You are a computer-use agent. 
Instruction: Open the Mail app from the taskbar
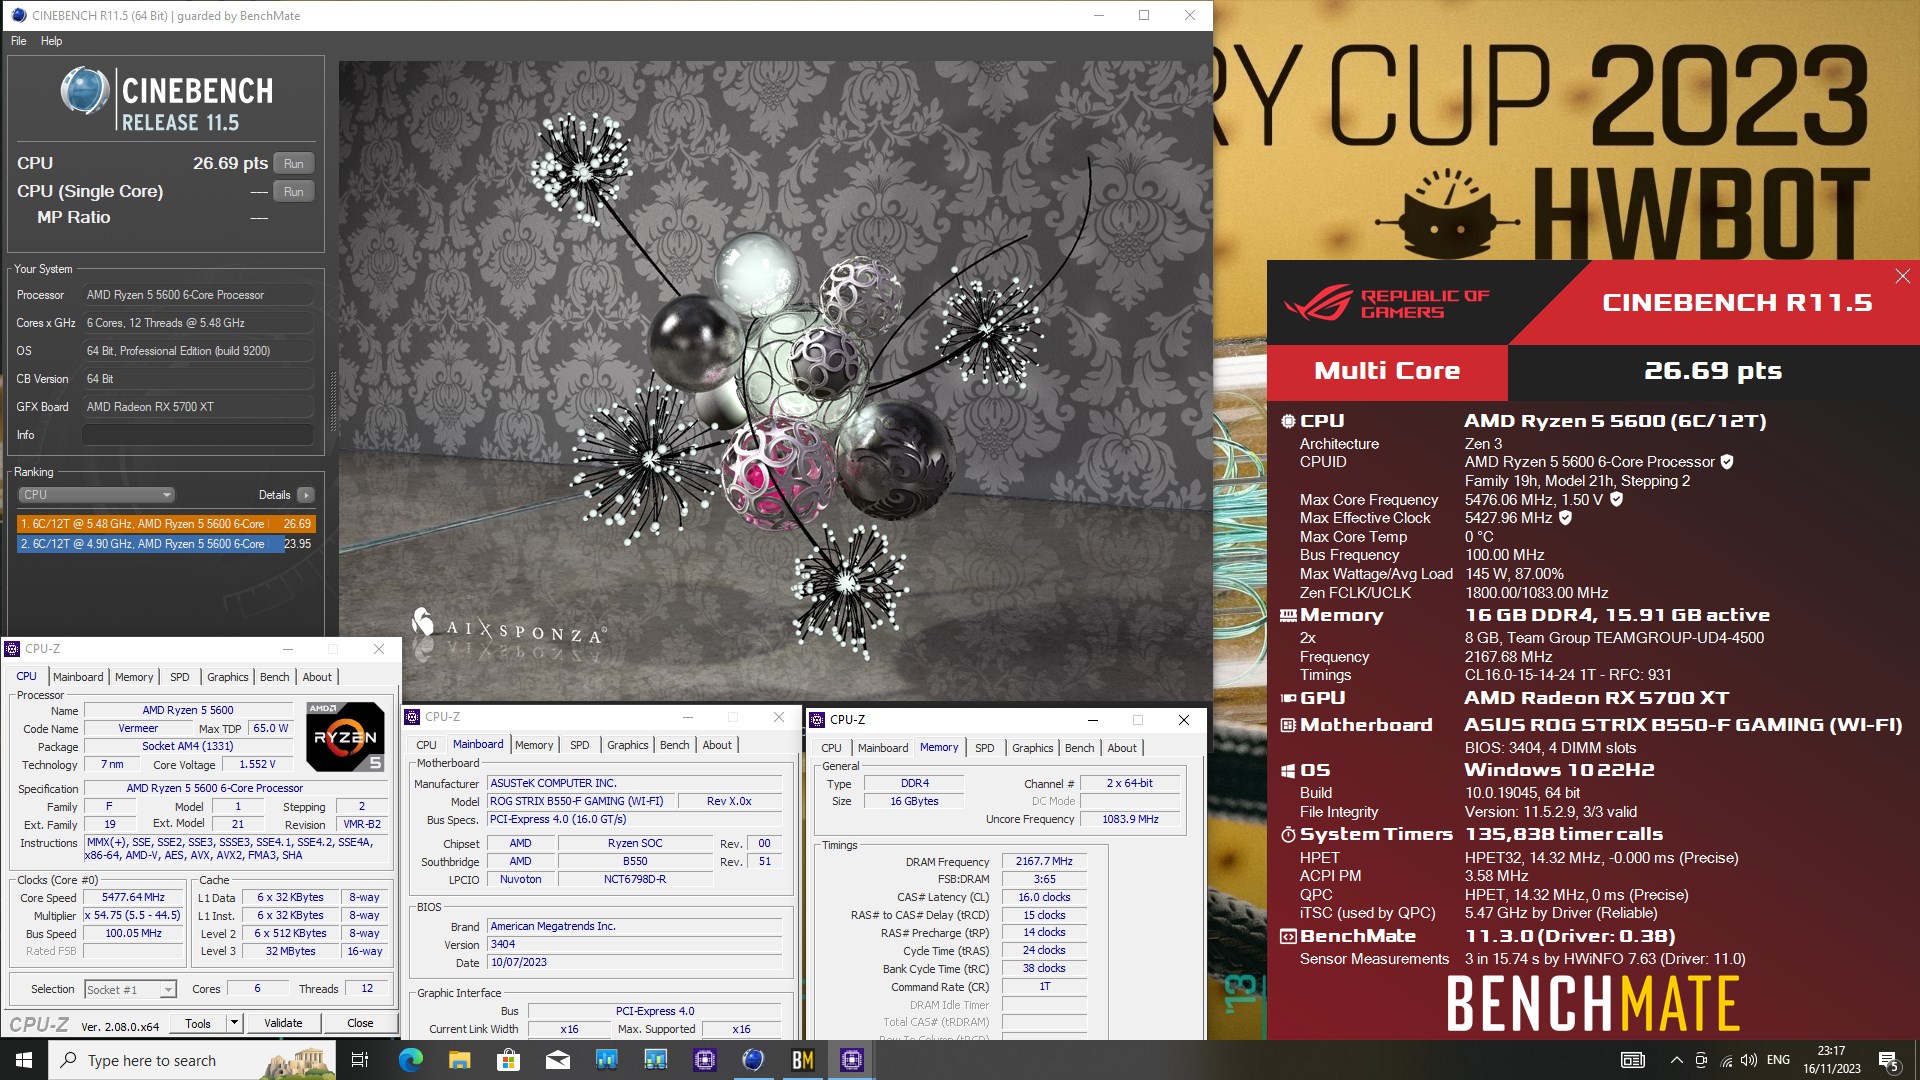click(557, 1060)
